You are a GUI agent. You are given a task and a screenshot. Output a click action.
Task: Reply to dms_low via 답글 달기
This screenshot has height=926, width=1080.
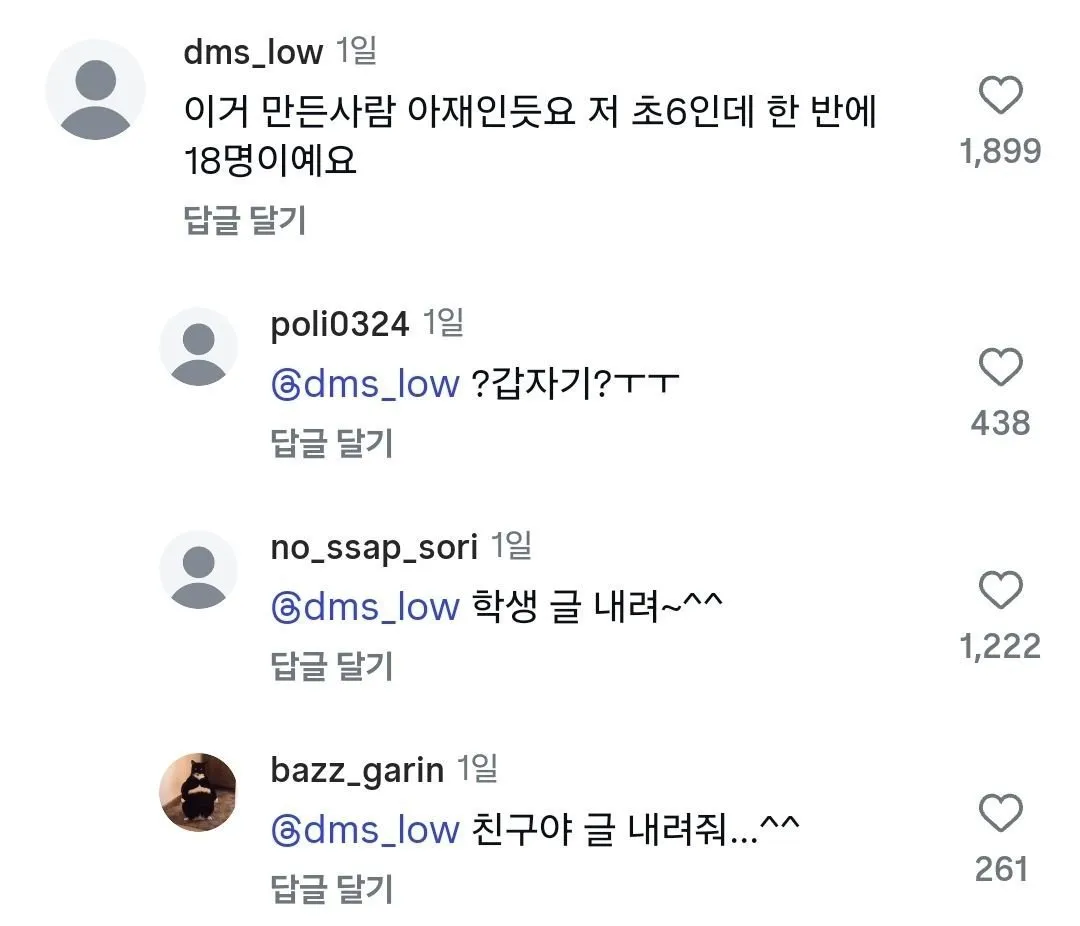[x=247, y=222]
